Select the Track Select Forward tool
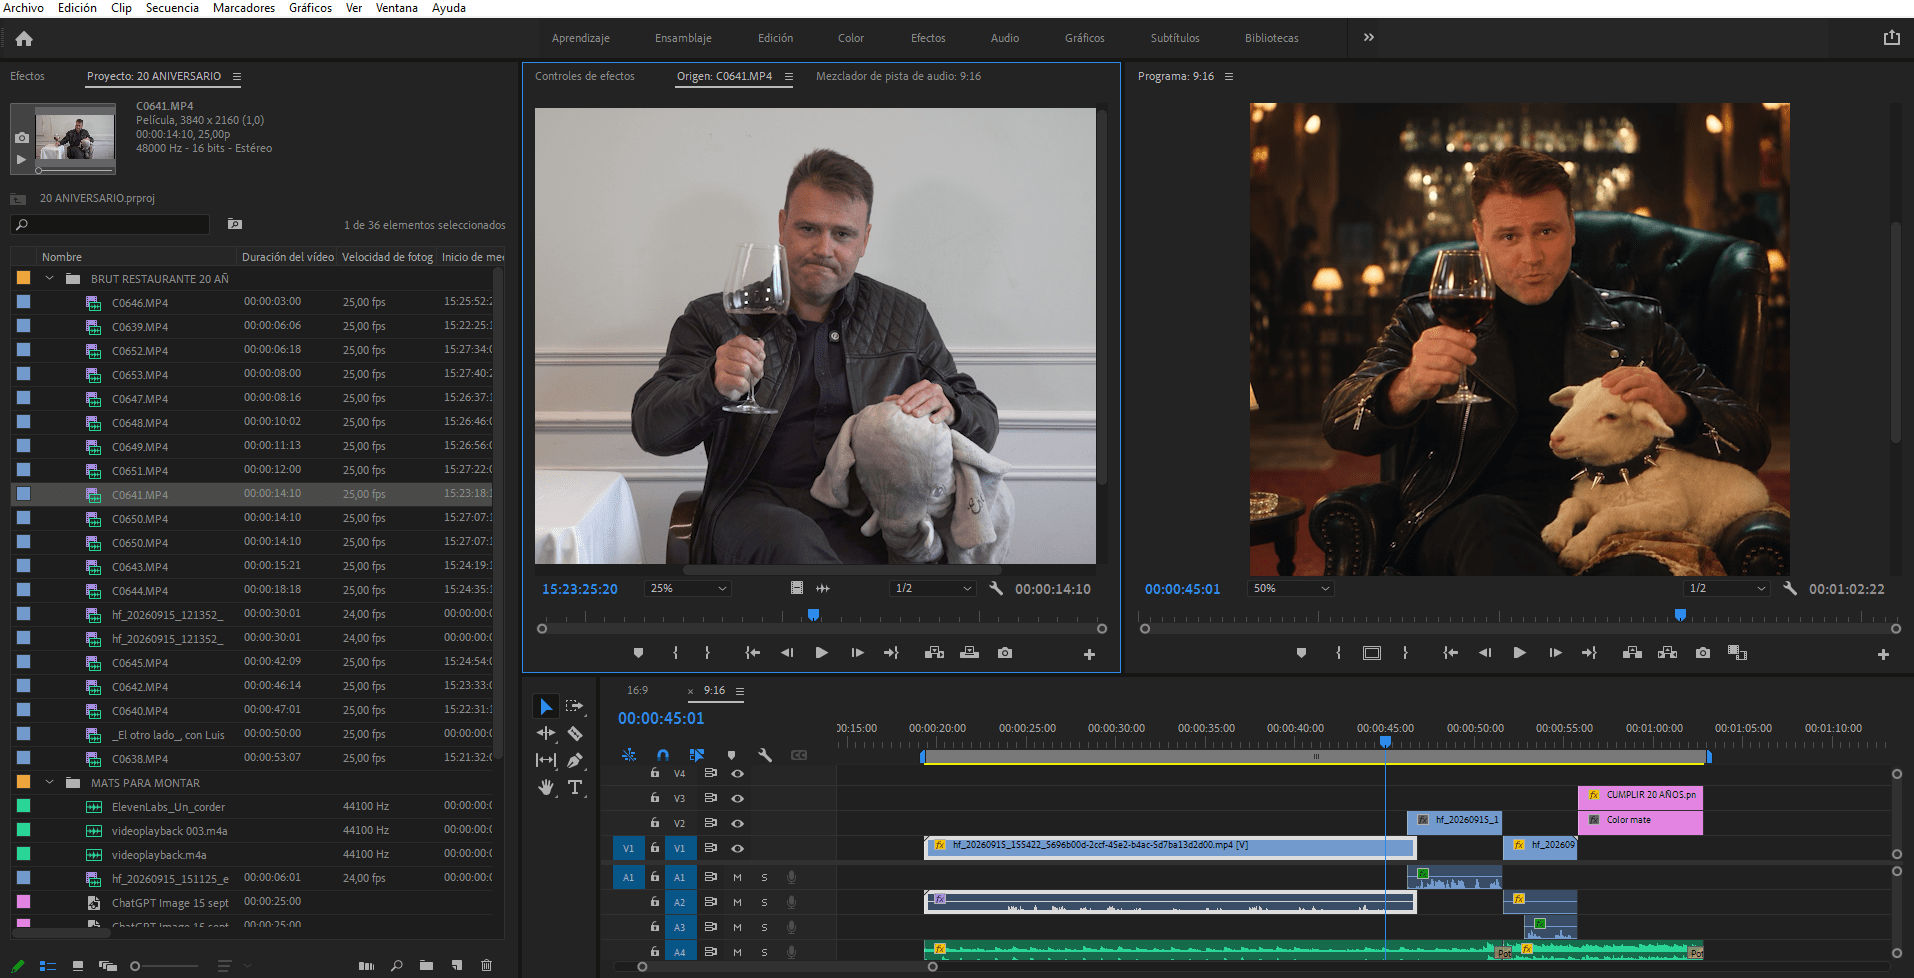The height and width of the screenshot is (978, 1914). pyautogui.click(x=575, y=706)
